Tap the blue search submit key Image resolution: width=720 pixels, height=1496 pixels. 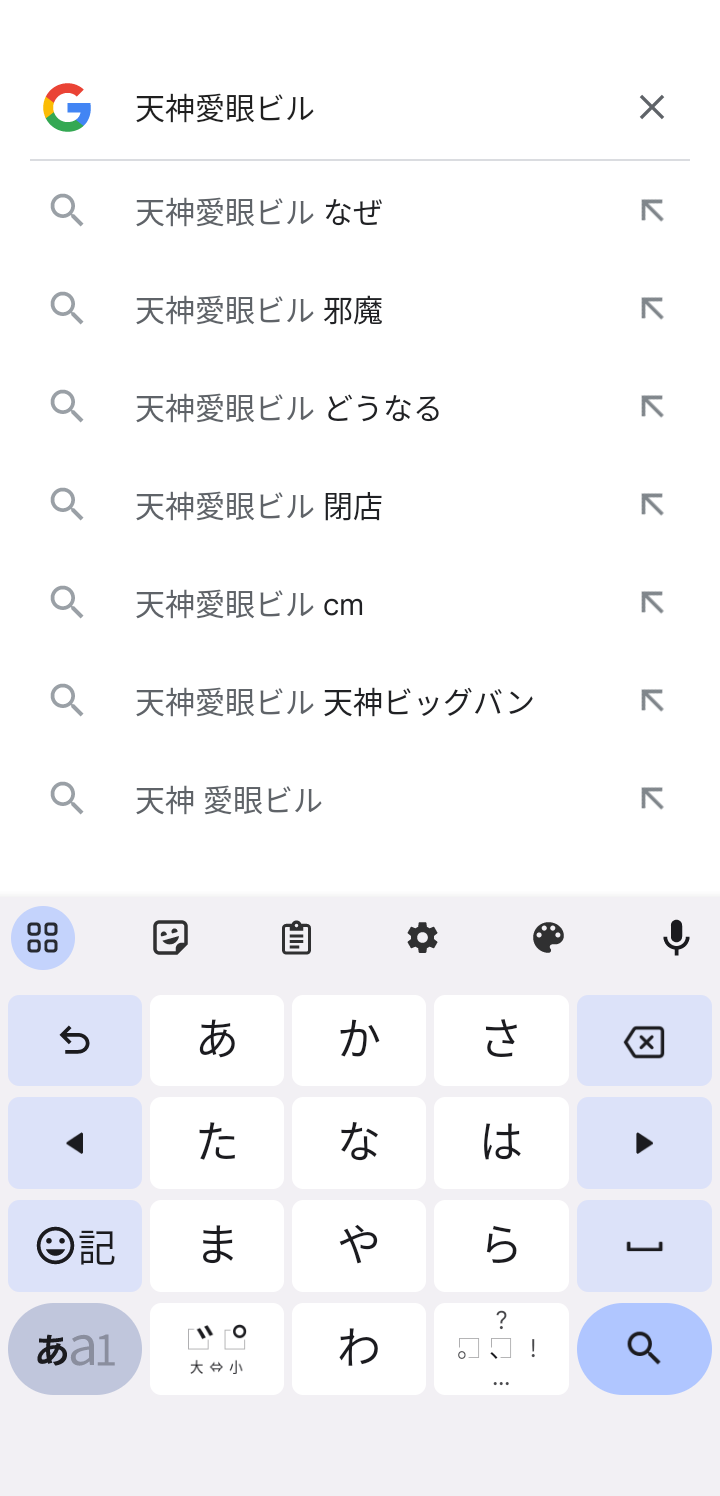point(644,1349)
